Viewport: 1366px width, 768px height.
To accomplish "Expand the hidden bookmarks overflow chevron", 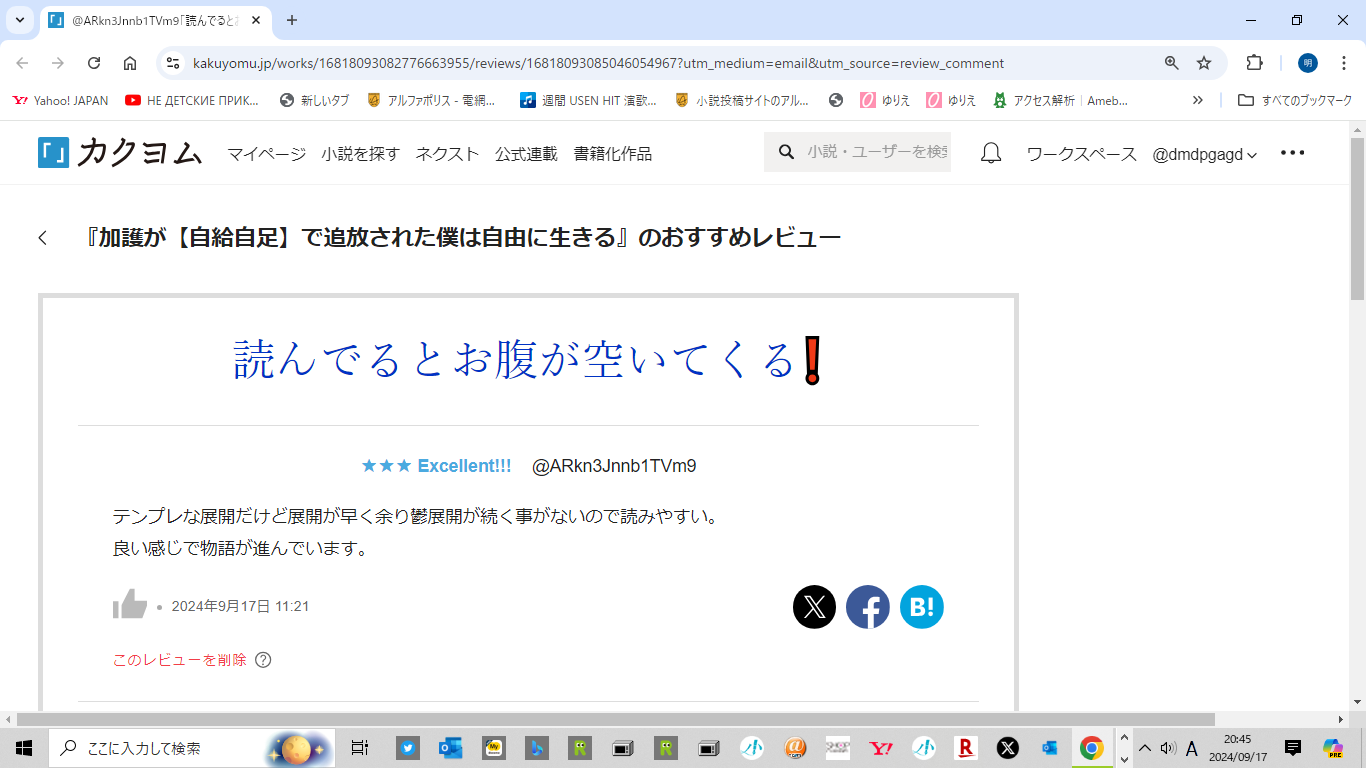I will 1198,100.
